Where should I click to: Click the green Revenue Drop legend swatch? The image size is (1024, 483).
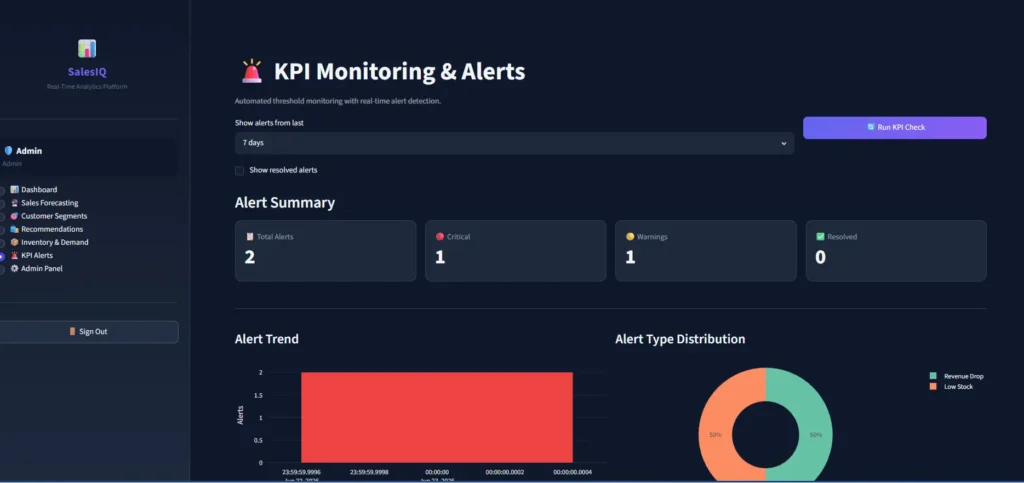933,377
